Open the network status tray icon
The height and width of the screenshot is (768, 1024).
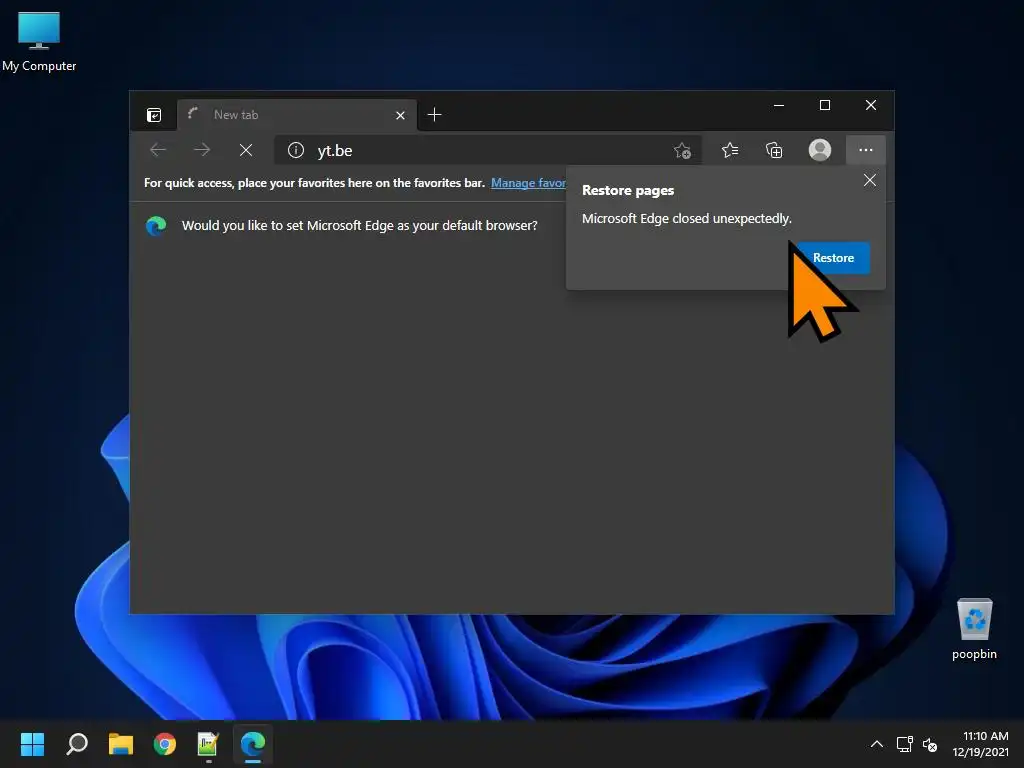[904, 744]
